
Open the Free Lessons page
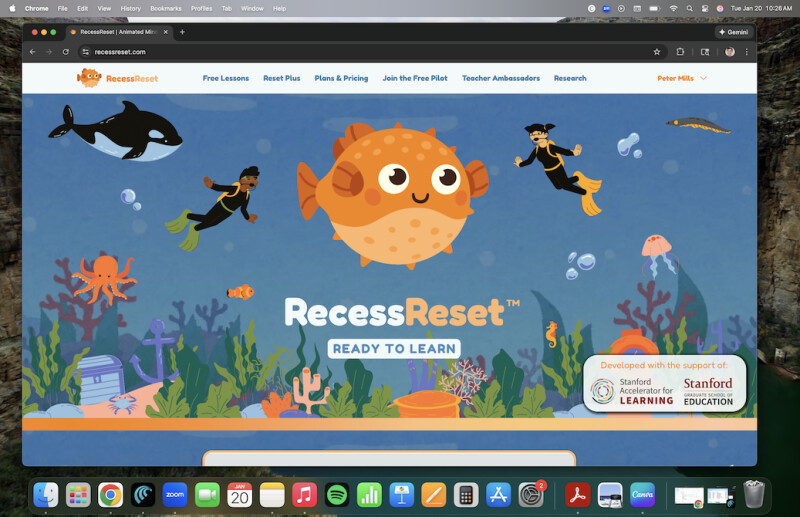tap(226, 78)
